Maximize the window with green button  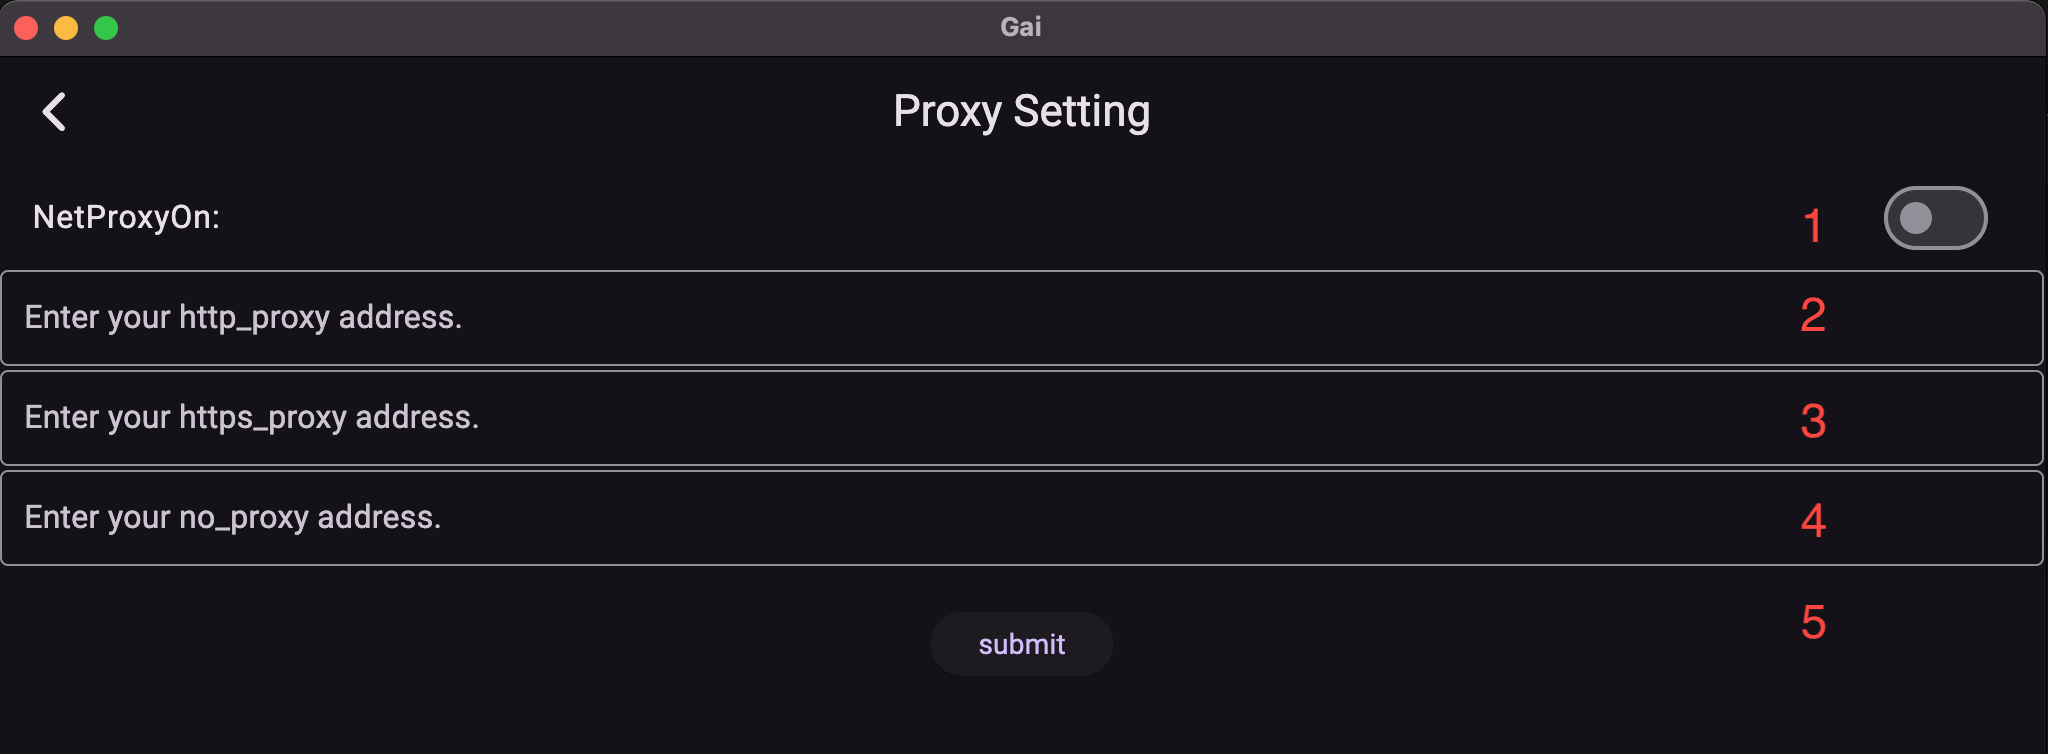tap(106, 28)
